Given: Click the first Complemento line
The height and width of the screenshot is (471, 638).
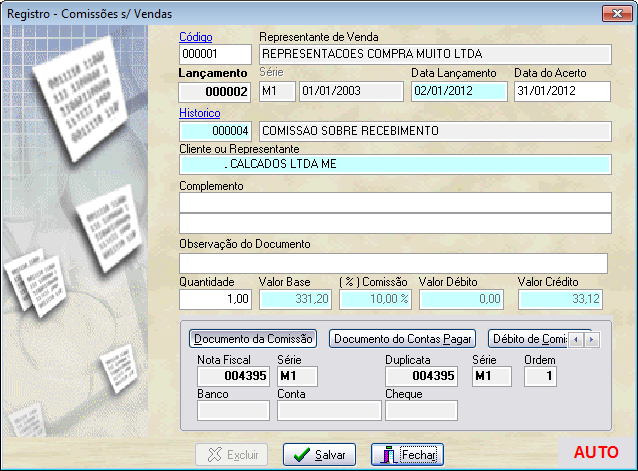Looking at the screenshot, I should [395, 203].
